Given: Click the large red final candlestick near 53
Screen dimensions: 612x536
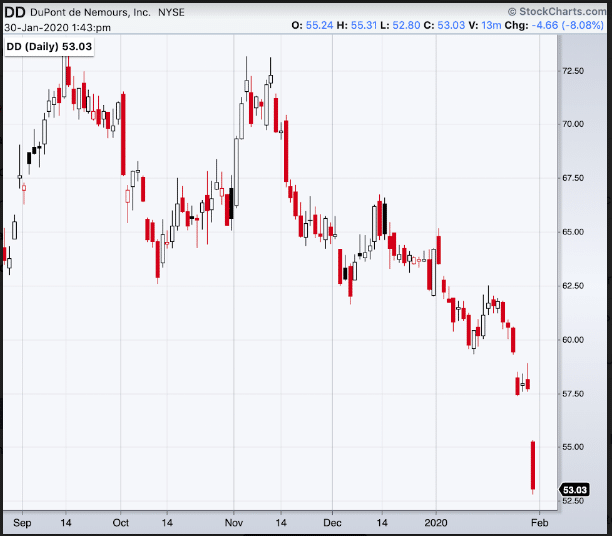Looking at the screenshot, I should [x=533, y=465].
